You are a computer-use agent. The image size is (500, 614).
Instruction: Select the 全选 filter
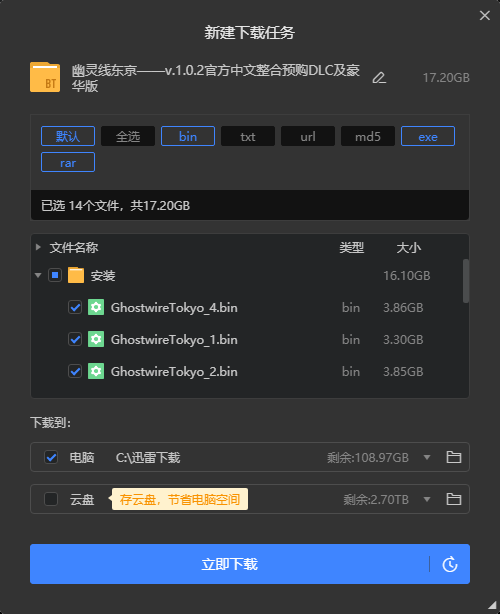(x=128, y=136)
